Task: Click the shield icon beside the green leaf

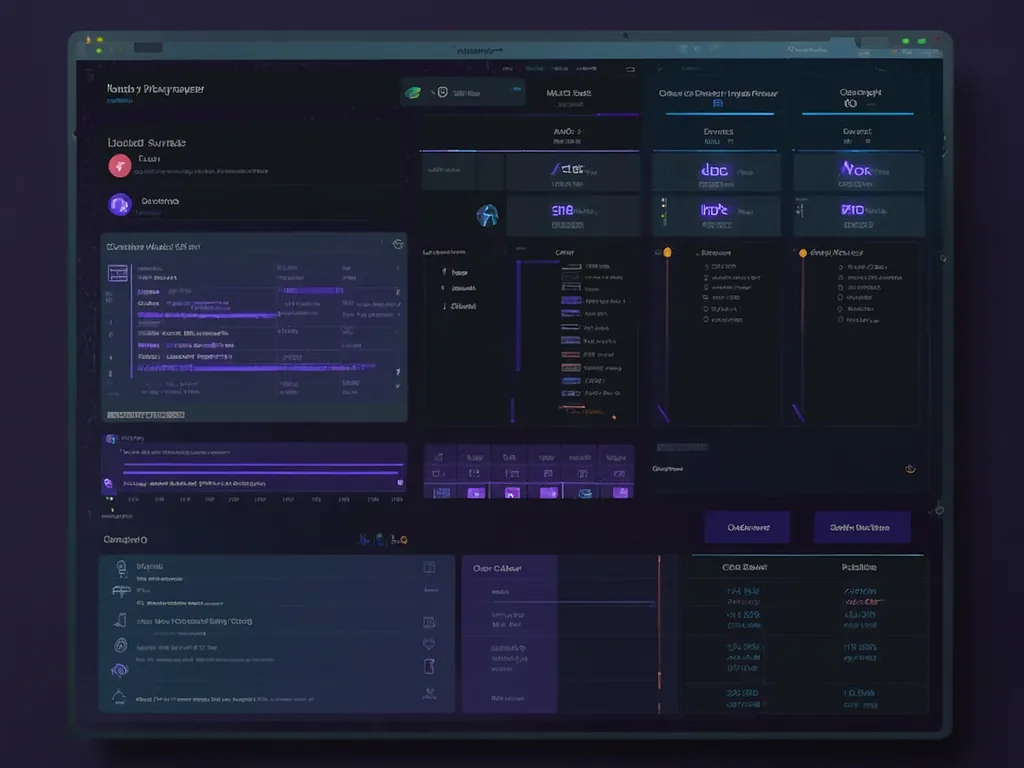Action: pyautogui.click(x=442, y=93)
